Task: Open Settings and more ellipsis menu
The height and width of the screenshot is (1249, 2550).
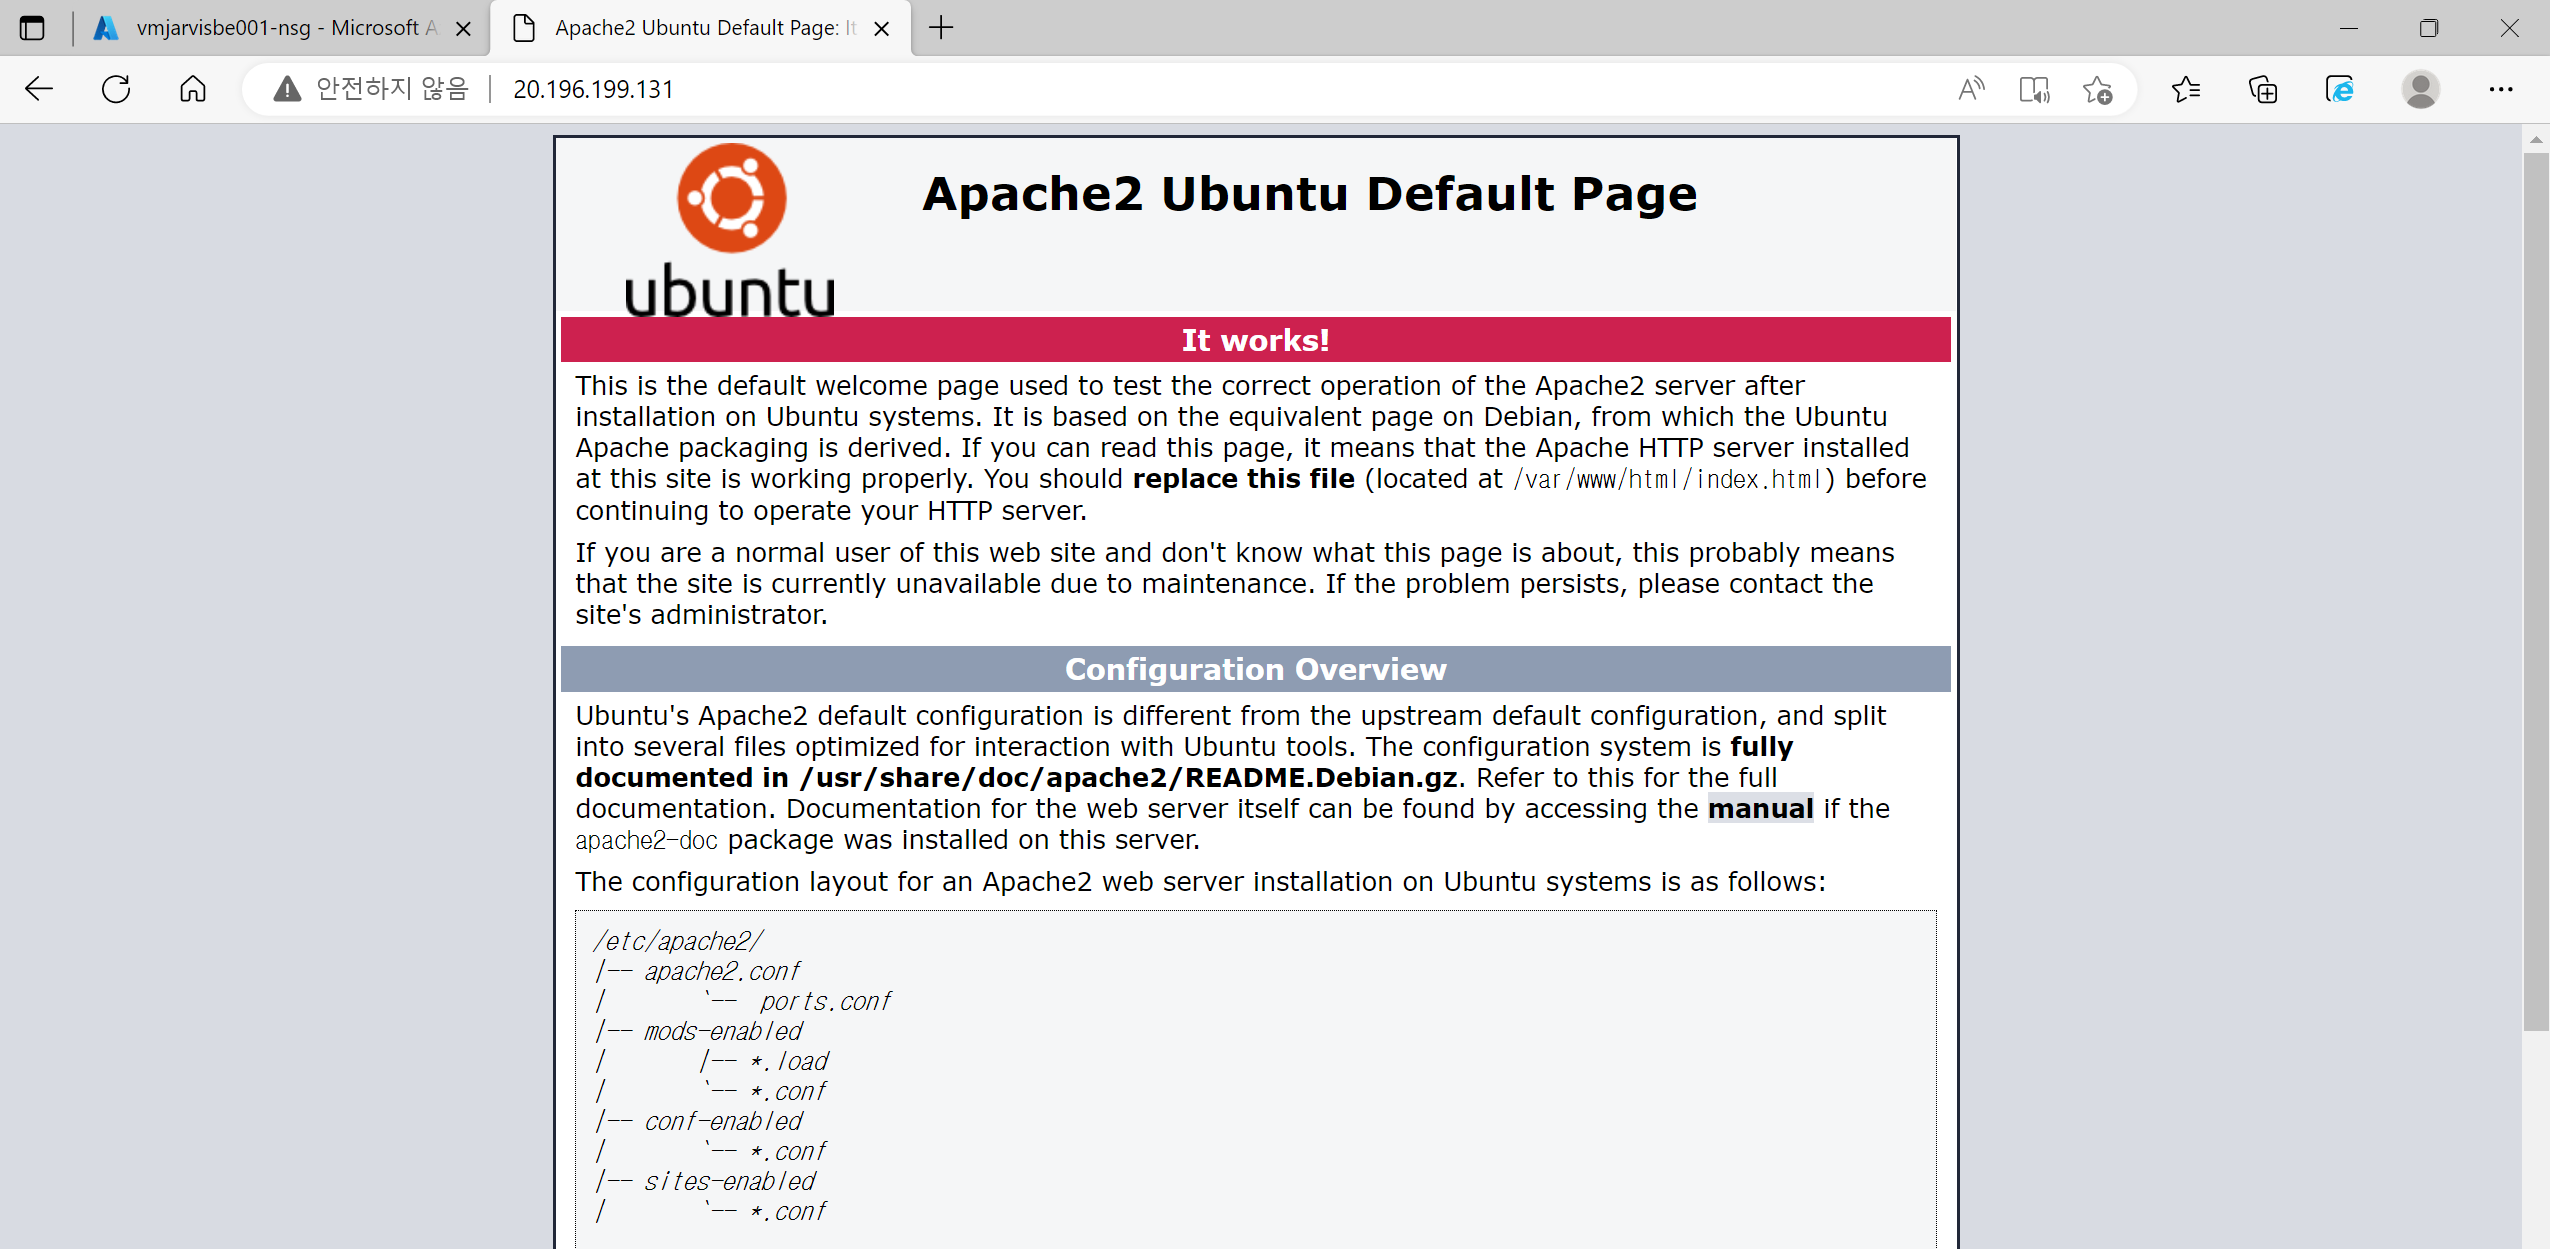Action: 2501,89
